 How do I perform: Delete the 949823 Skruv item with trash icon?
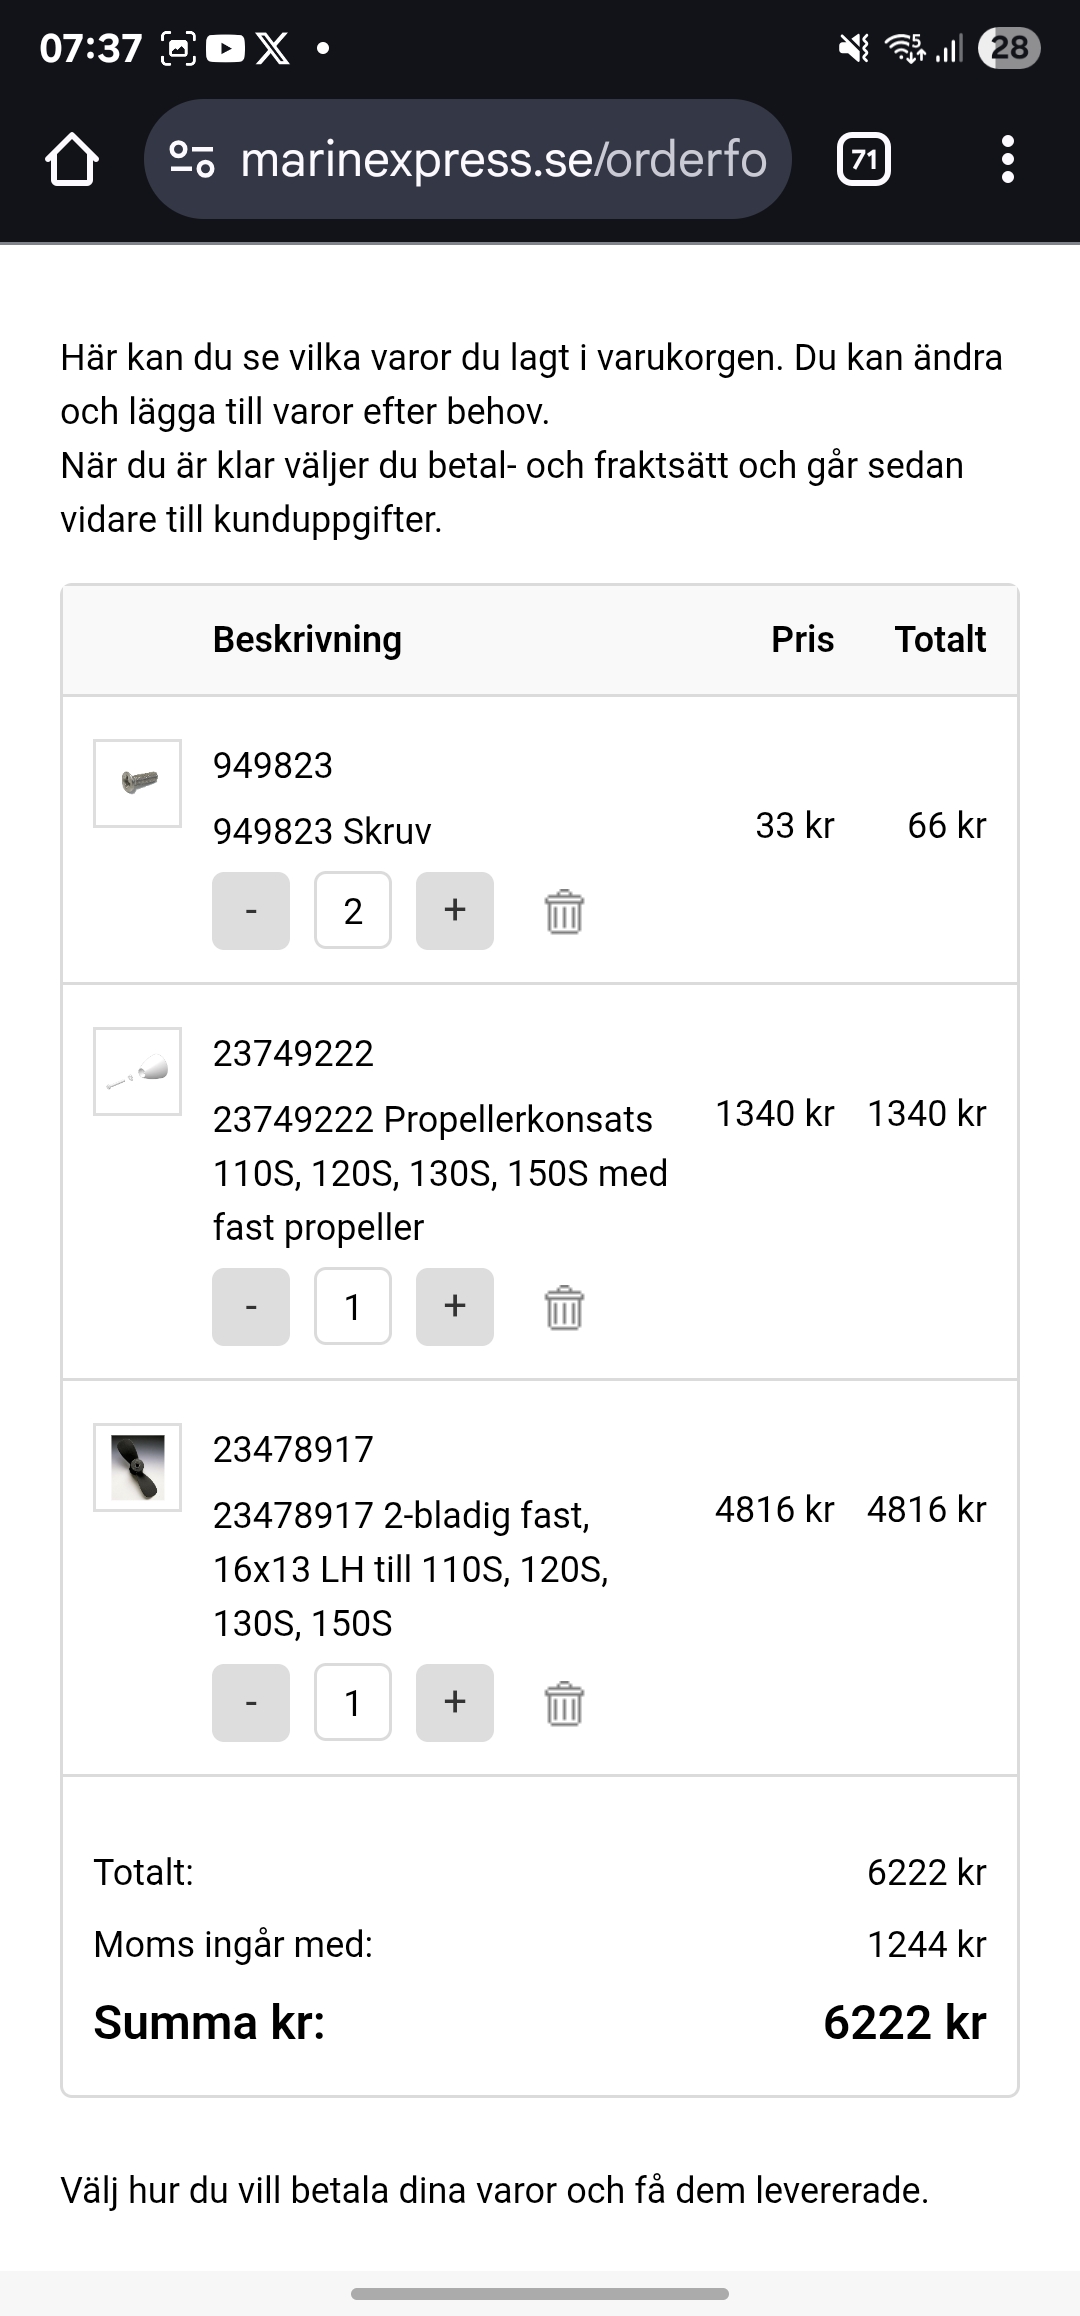click(x=564, y=911)
